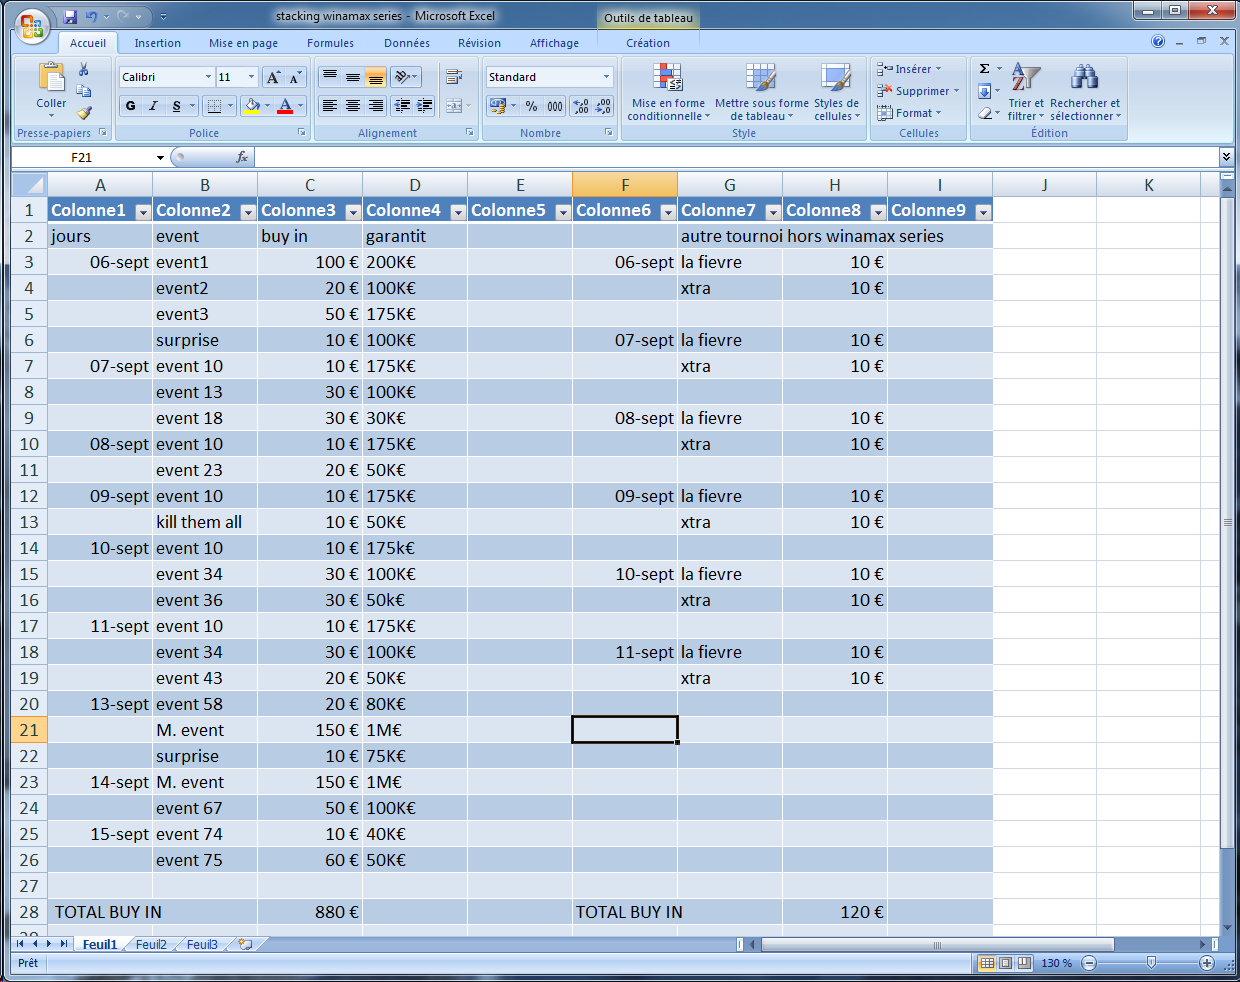Align text to the right
The image size is (1240, 982).
click(x=376, y=105)
